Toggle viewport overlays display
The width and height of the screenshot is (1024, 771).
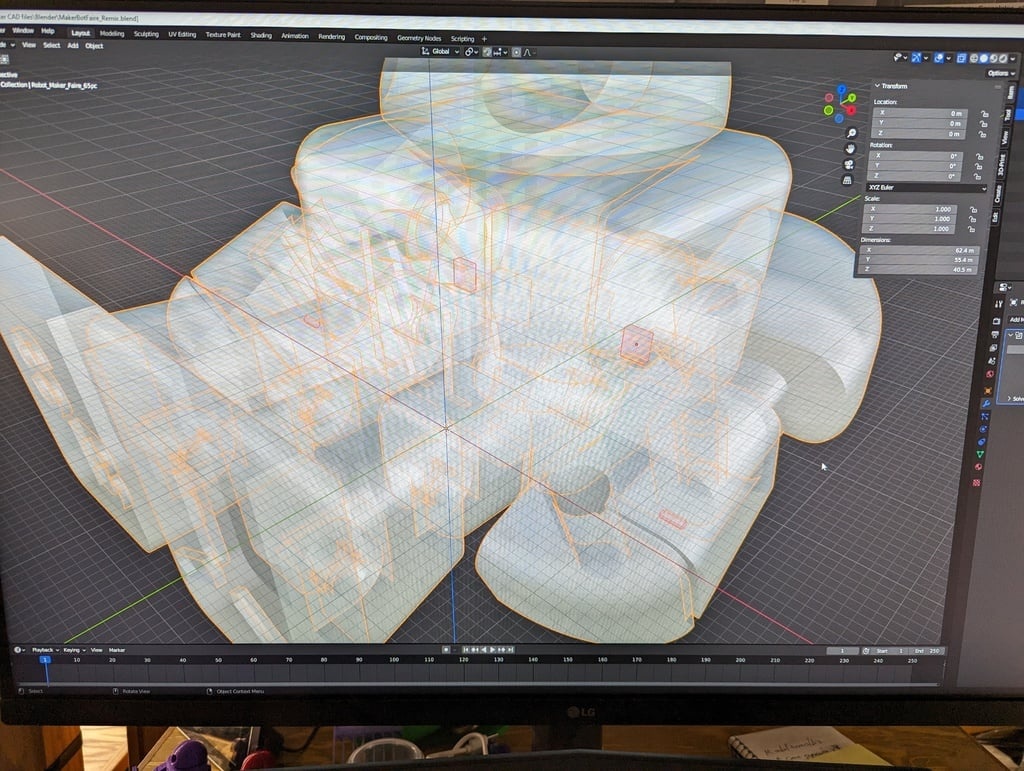(x=939, y=58)
